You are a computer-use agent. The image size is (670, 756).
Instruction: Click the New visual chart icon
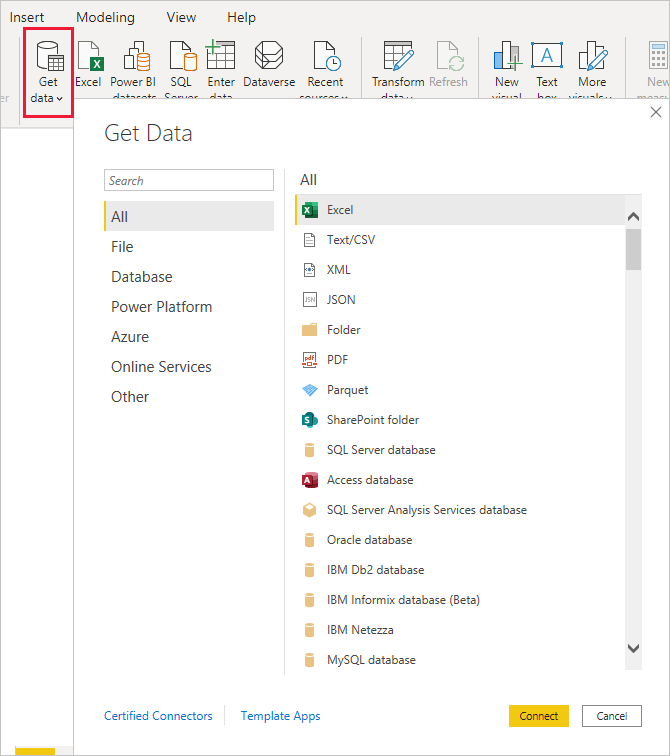coord(507,56)
